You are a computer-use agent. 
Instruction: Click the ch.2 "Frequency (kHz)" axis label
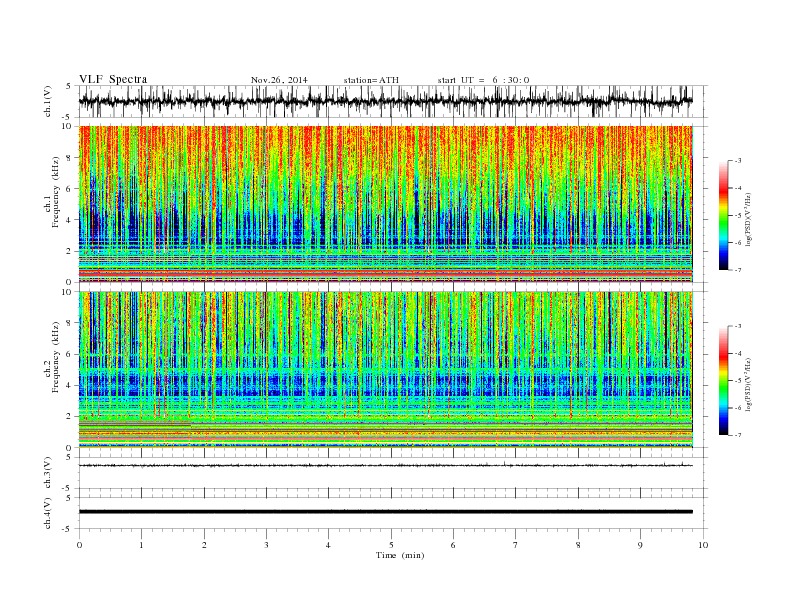[x=56, y=358]
